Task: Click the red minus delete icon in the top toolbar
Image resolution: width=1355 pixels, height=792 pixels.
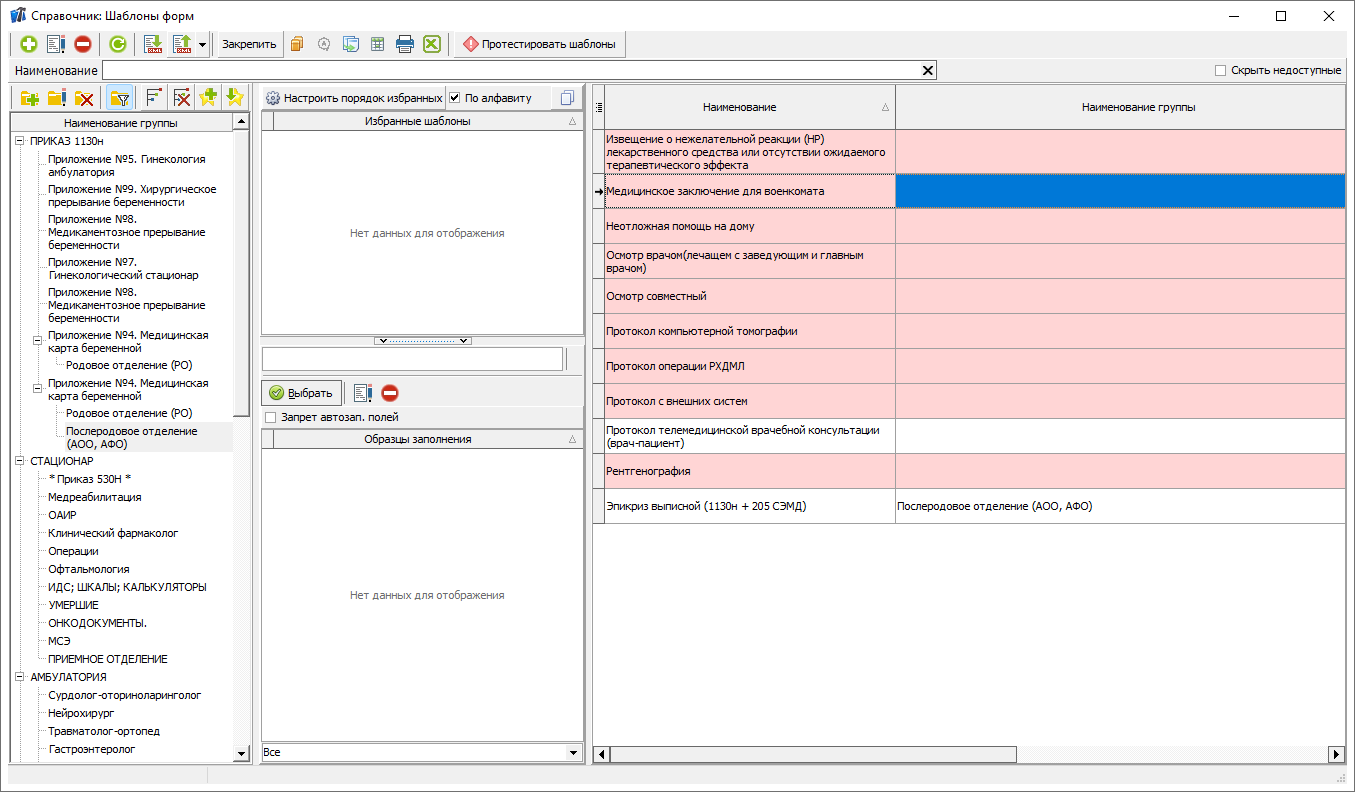Action: point(83,44)
